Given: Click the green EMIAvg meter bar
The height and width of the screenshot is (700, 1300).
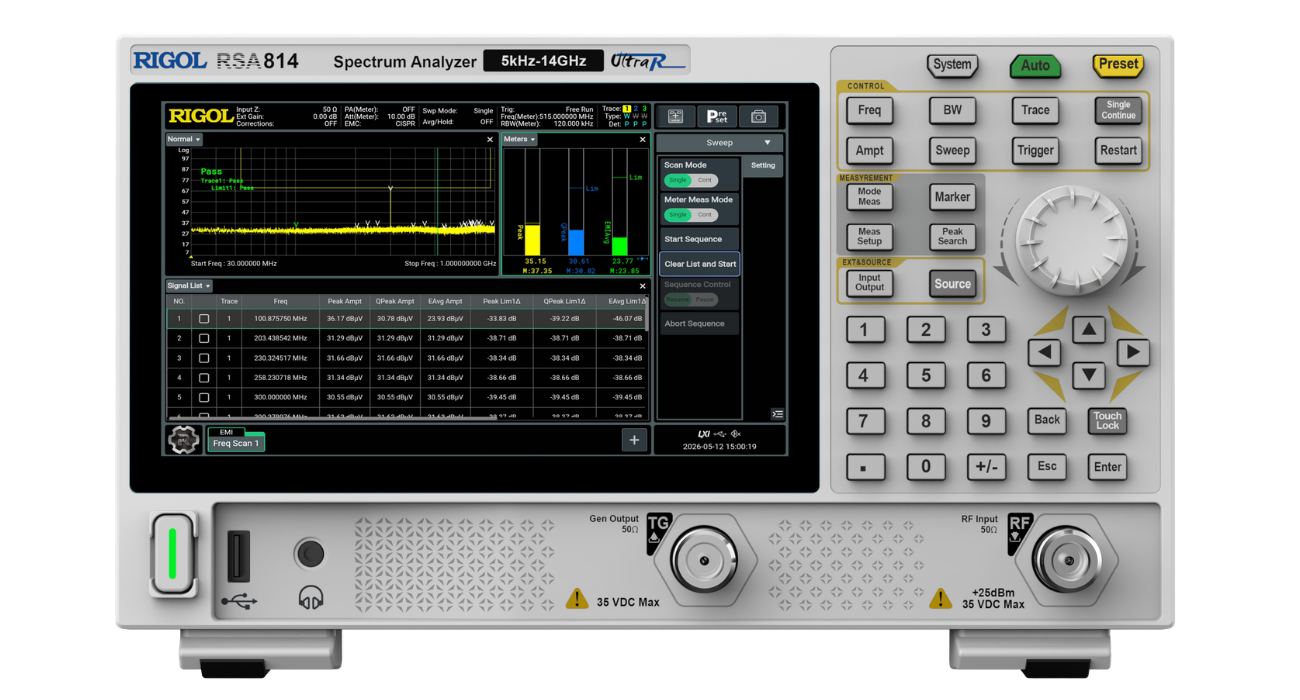Looking at the screenshot, I should [620, 246].
